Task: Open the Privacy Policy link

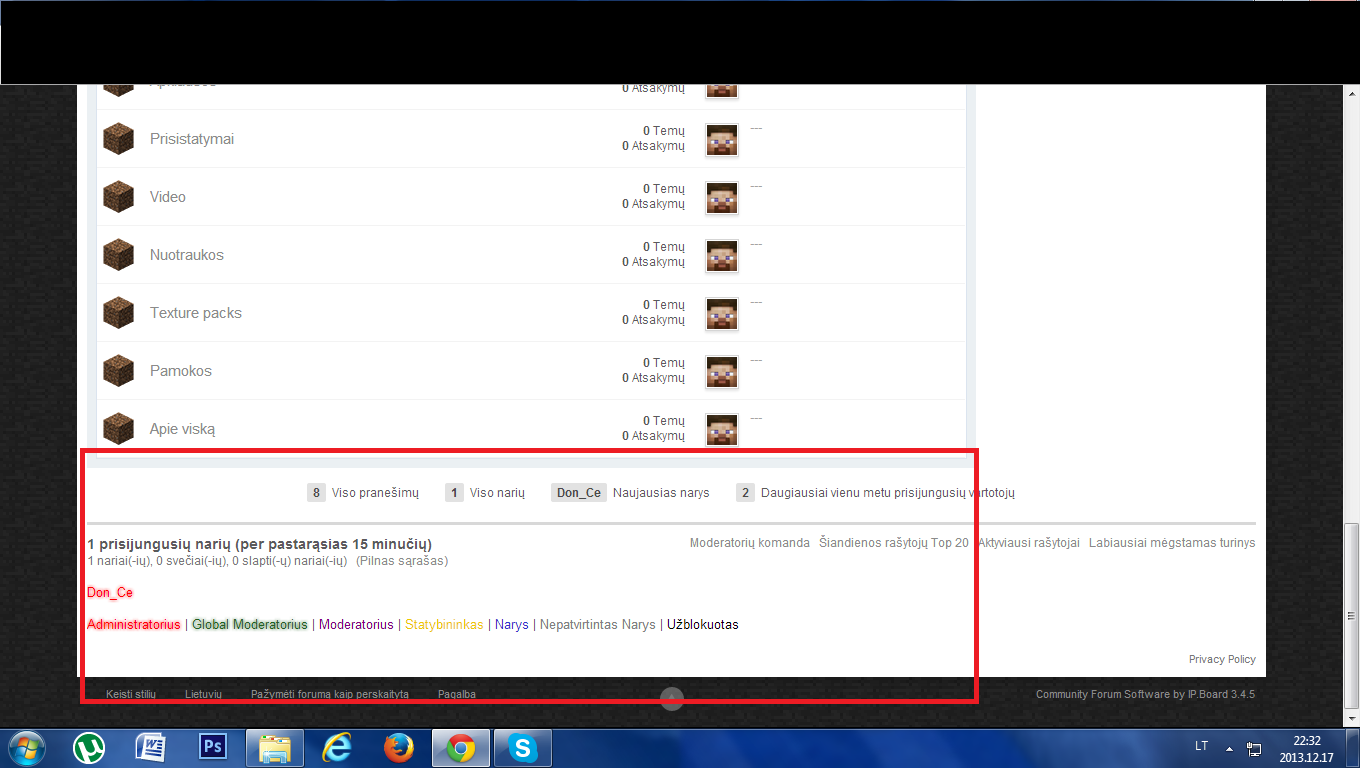Action: [1222, 660]
